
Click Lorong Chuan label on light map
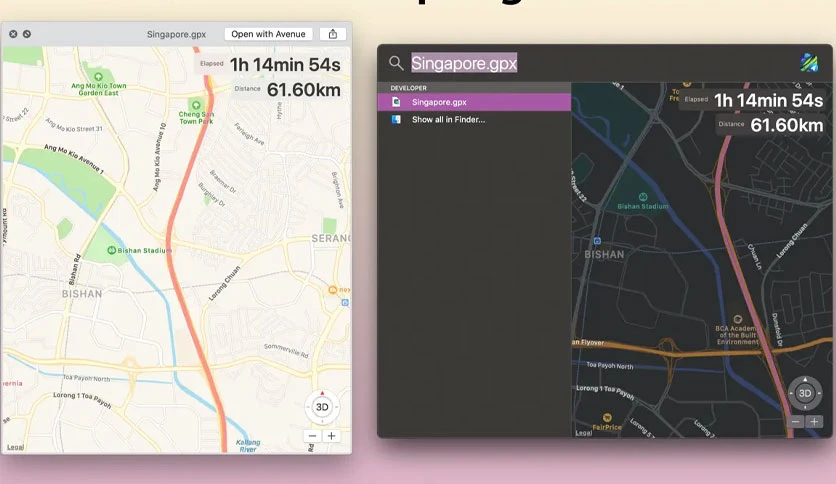pyautogui.click(x=224, y=283)
